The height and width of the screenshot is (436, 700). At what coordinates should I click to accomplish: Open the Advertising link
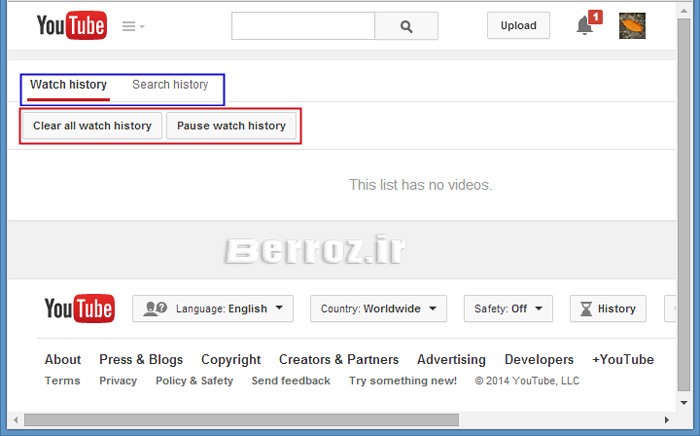(451, 360)
